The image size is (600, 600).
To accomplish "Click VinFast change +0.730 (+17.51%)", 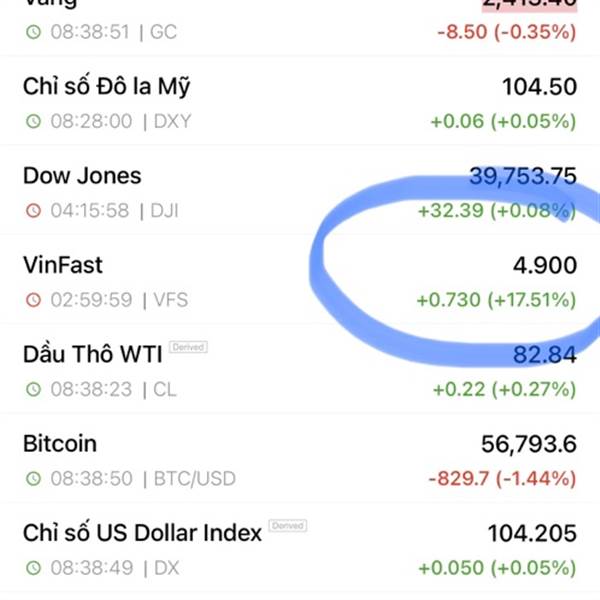I will [497, 300].
